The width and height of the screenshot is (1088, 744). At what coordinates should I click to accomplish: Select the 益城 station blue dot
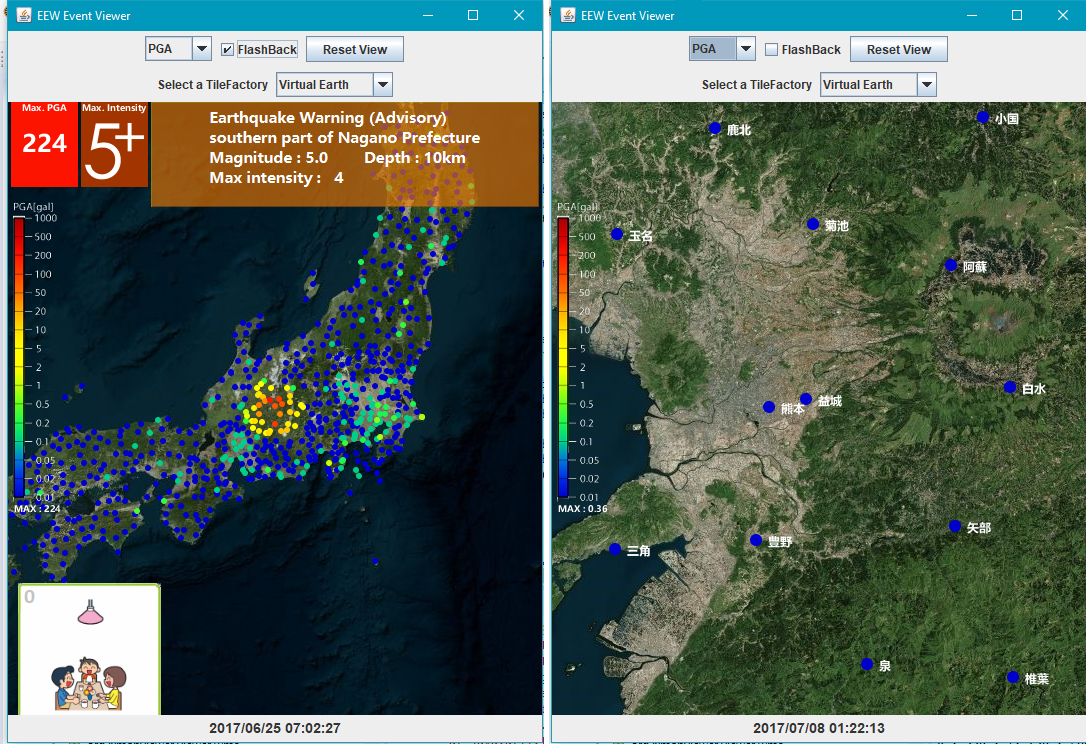[x=806, y=399]
